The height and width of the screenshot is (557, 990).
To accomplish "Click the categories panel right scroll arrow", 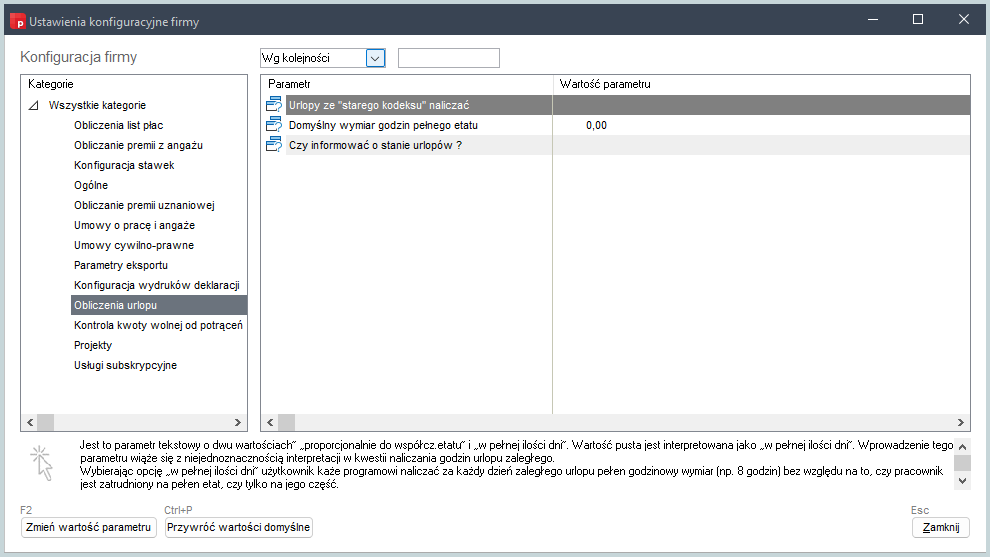I will [x=238, y=422].
